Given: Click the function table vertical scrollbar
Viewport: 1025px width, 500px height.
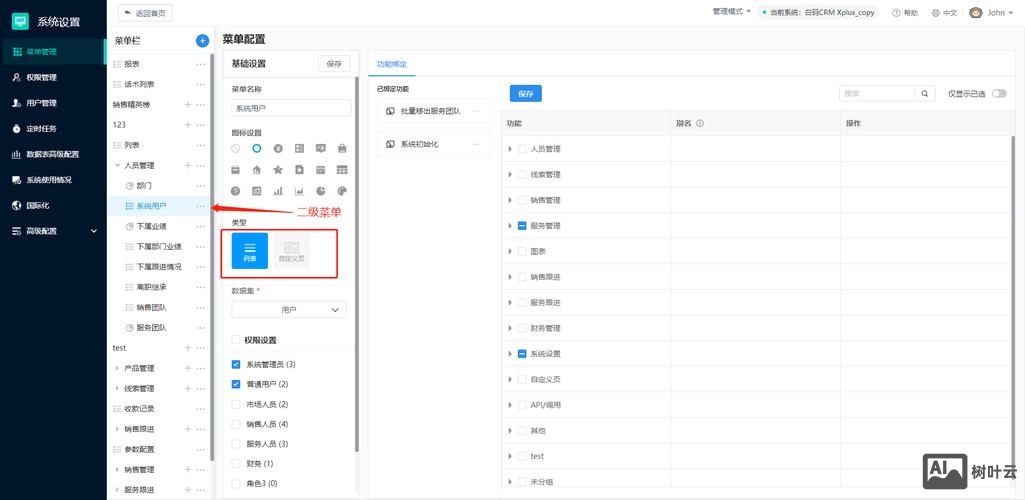Looking at the screenshot, I should (x=1014, y=303).
